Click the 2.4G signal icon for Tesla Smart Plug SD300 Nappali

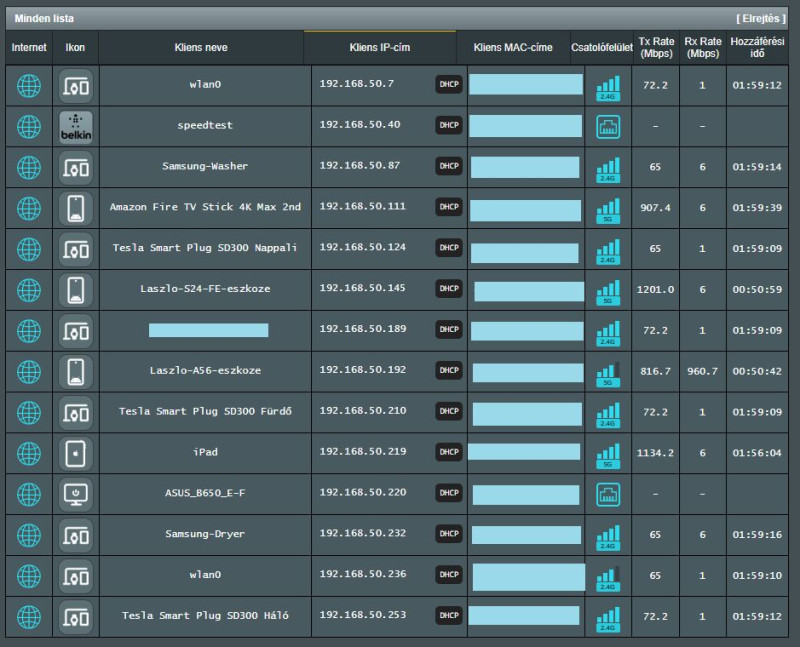click(x=608, y=248)
